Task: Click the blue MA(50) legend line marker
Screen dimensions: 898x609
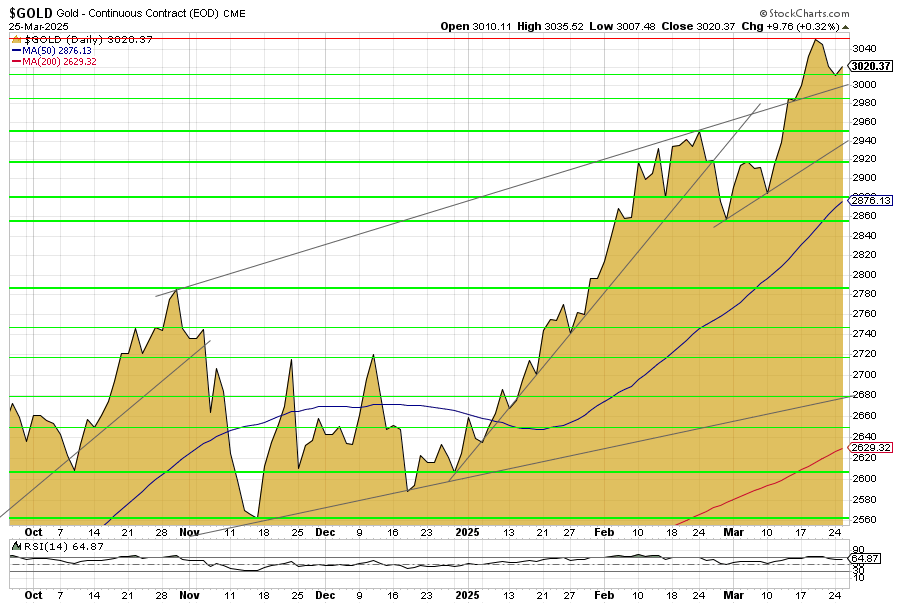Action: click(x=16, y=49)
